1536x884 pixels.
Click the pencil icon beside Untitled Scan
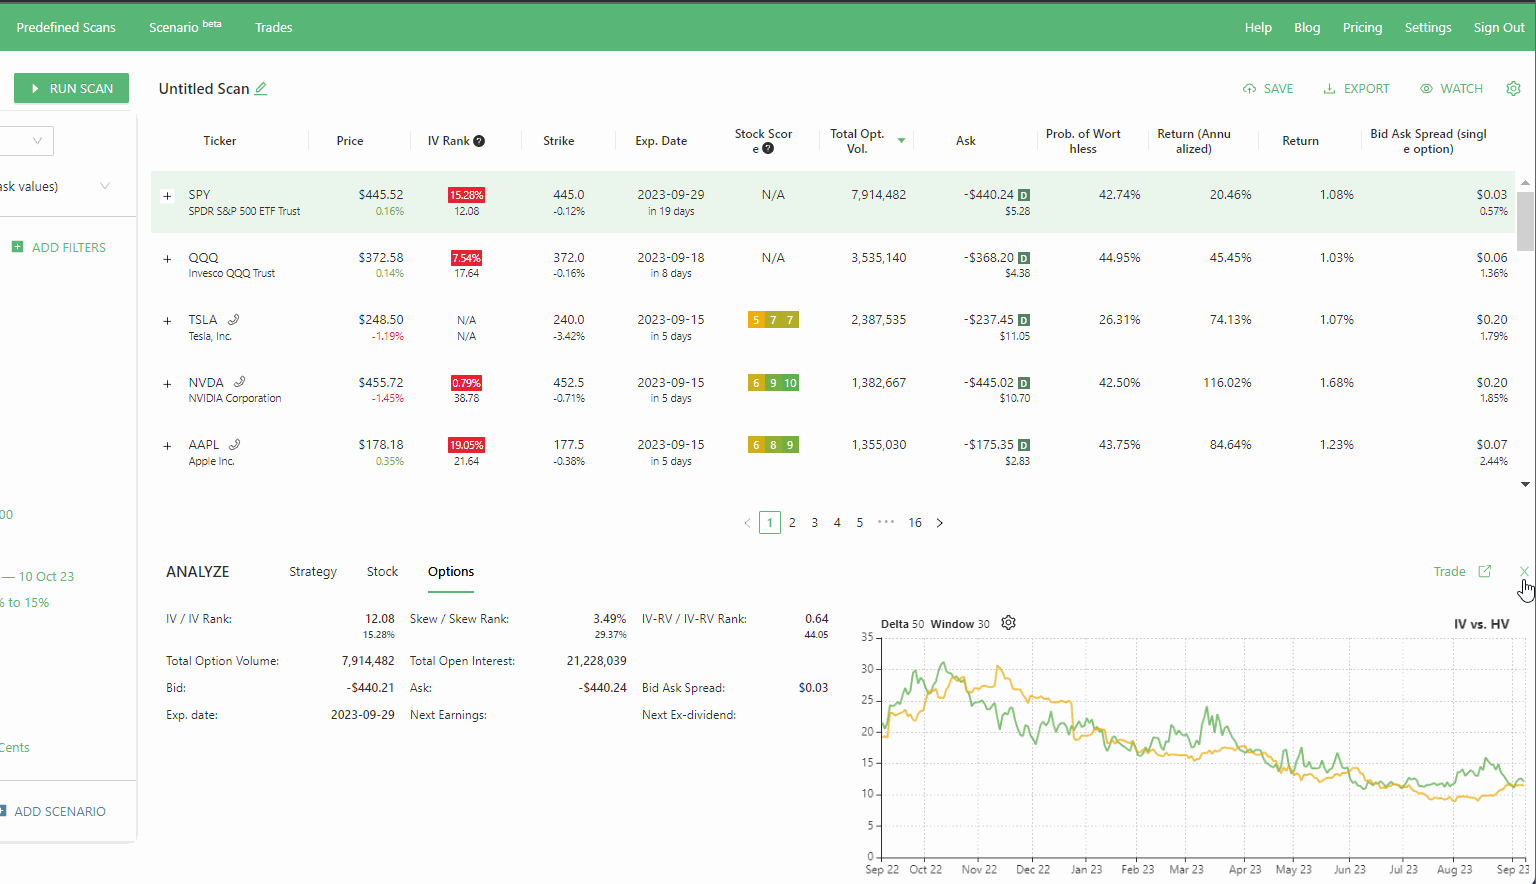261,88
